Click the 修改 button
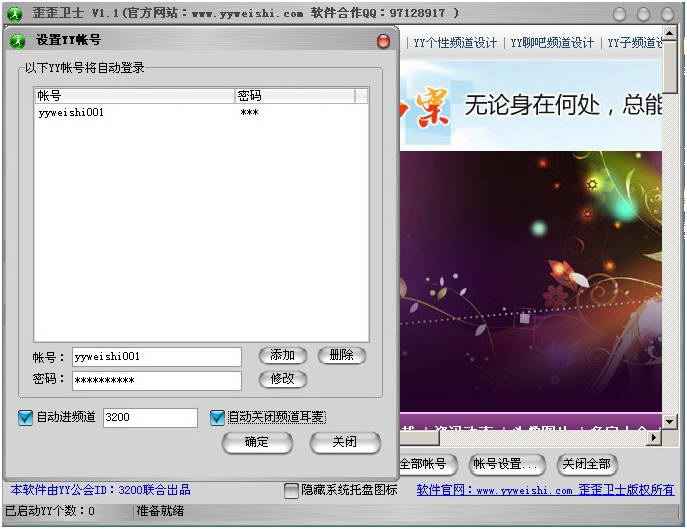This screenshot has width=687, height=529. pos(283,379)
